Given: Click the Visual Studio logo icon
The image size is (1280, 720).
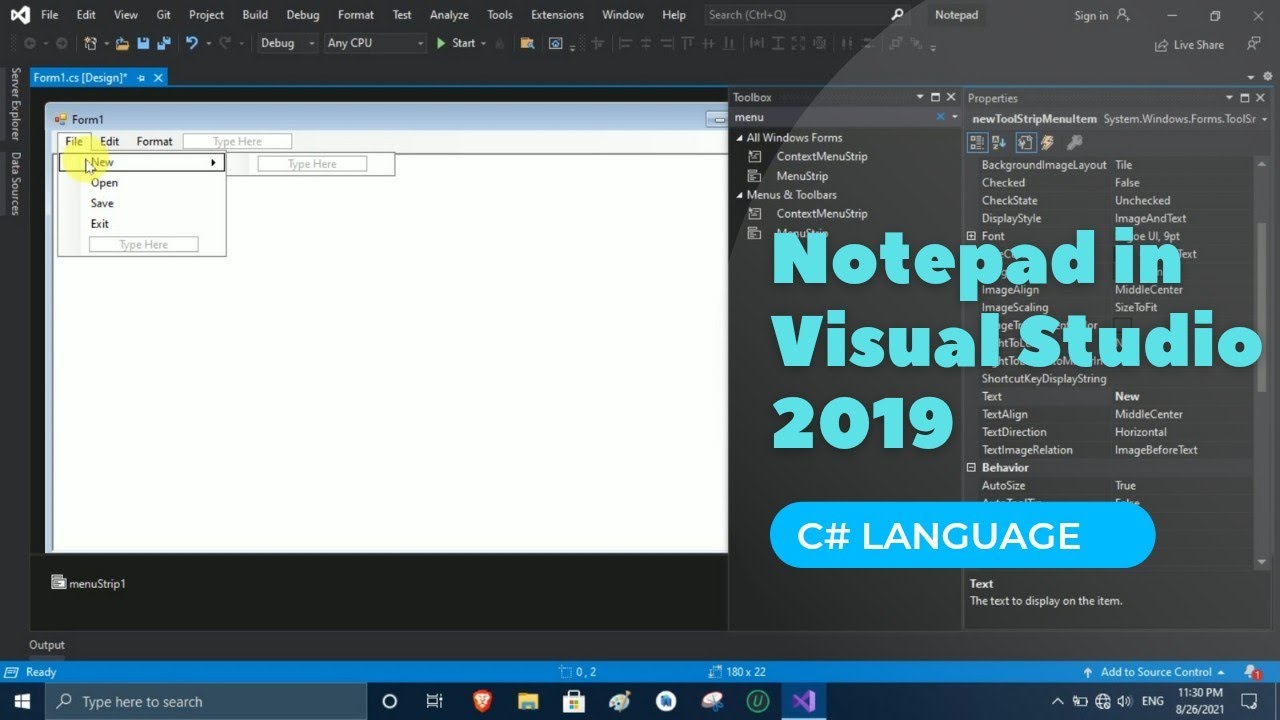Looking at the screenshot, I should [20, 15].
